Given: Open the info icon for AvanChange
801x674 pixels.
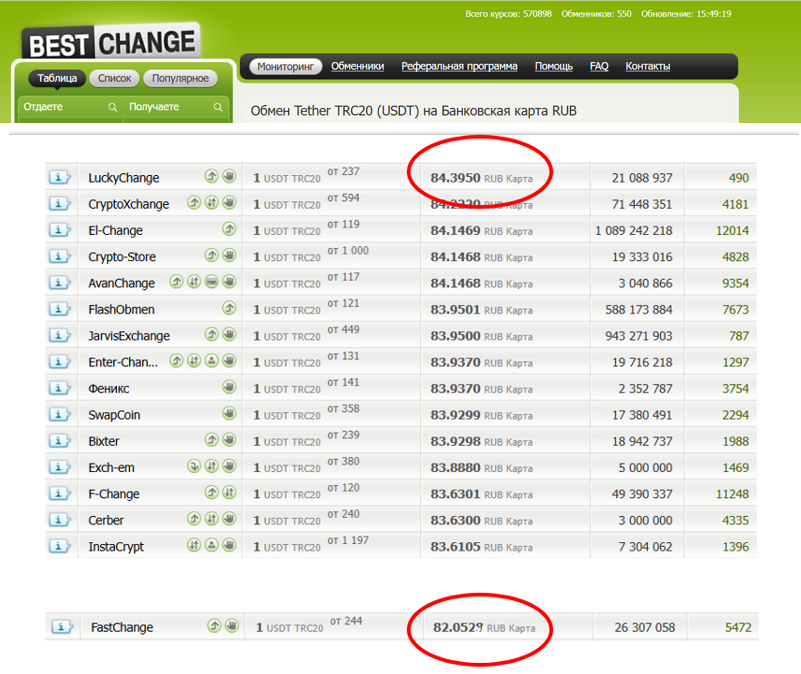Looking at the screenshot, I should point(59,283).
